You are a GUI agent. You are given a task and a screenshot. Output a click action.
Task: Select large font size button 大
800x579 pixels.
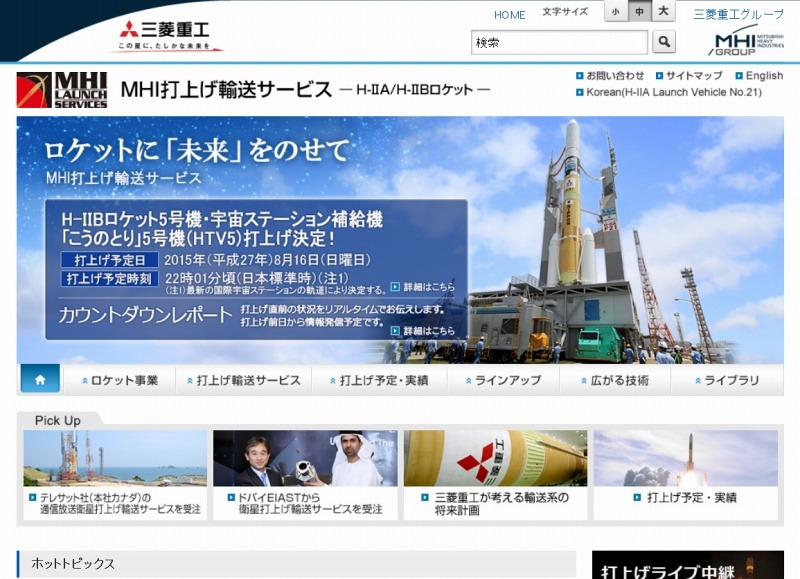pos(663,11)
